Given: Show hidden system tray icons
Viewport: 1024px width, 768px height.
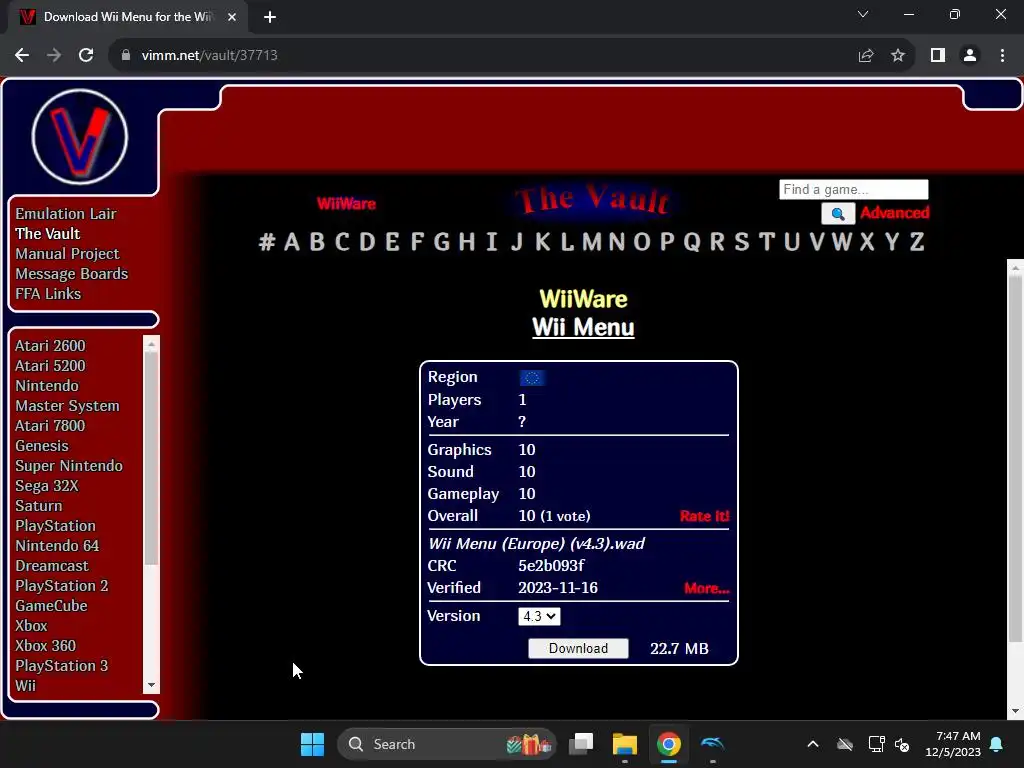Looking at the screenshot, I should 812,744.
